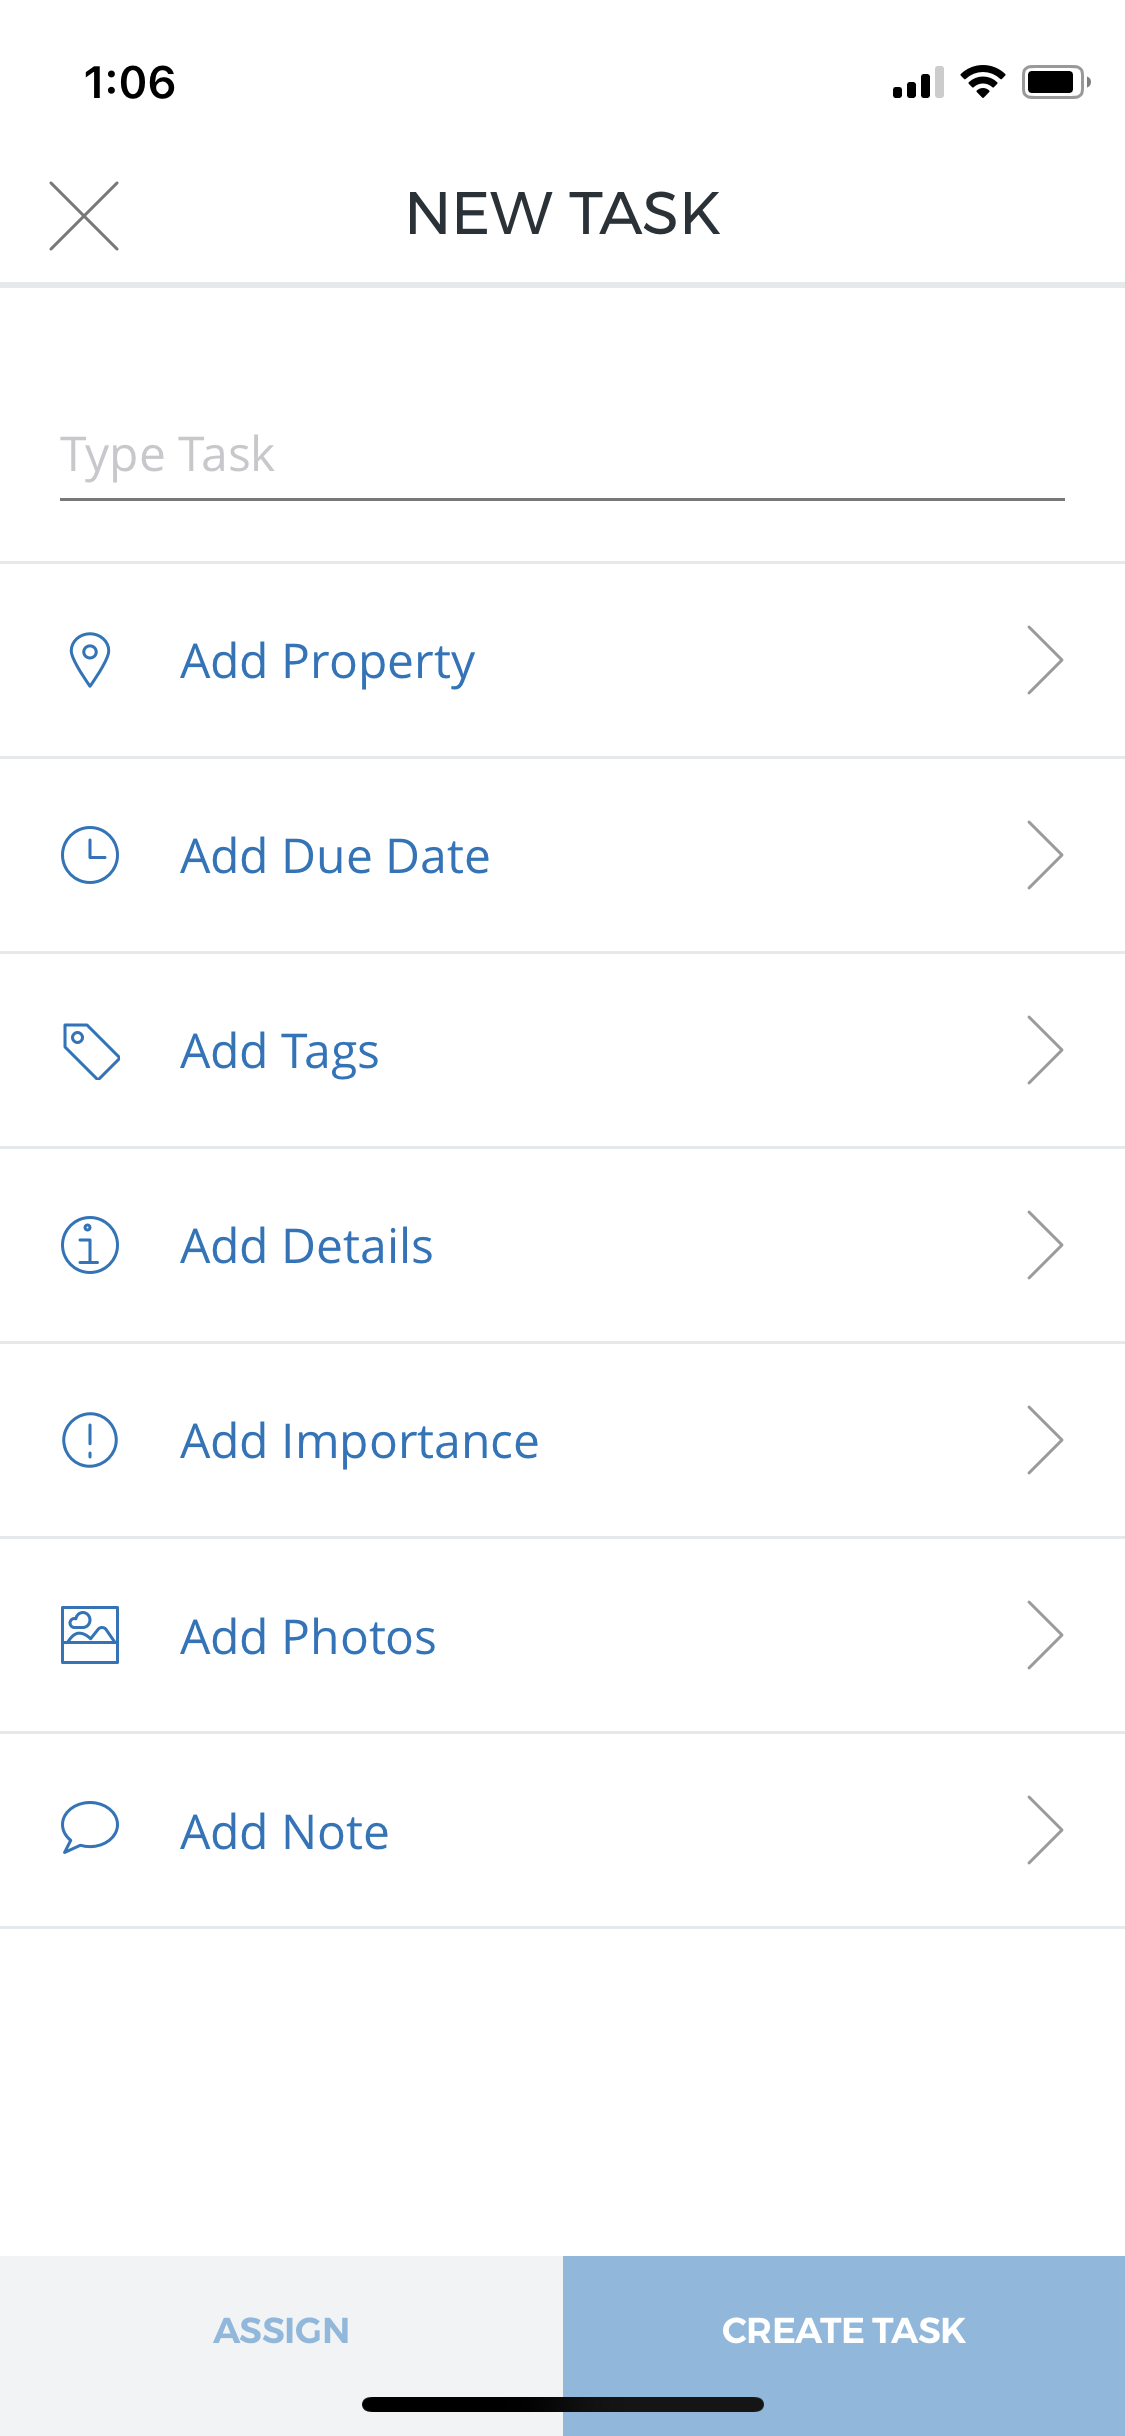
Task: Tap the speech bubble note icon
Action: pos(90,1828)
